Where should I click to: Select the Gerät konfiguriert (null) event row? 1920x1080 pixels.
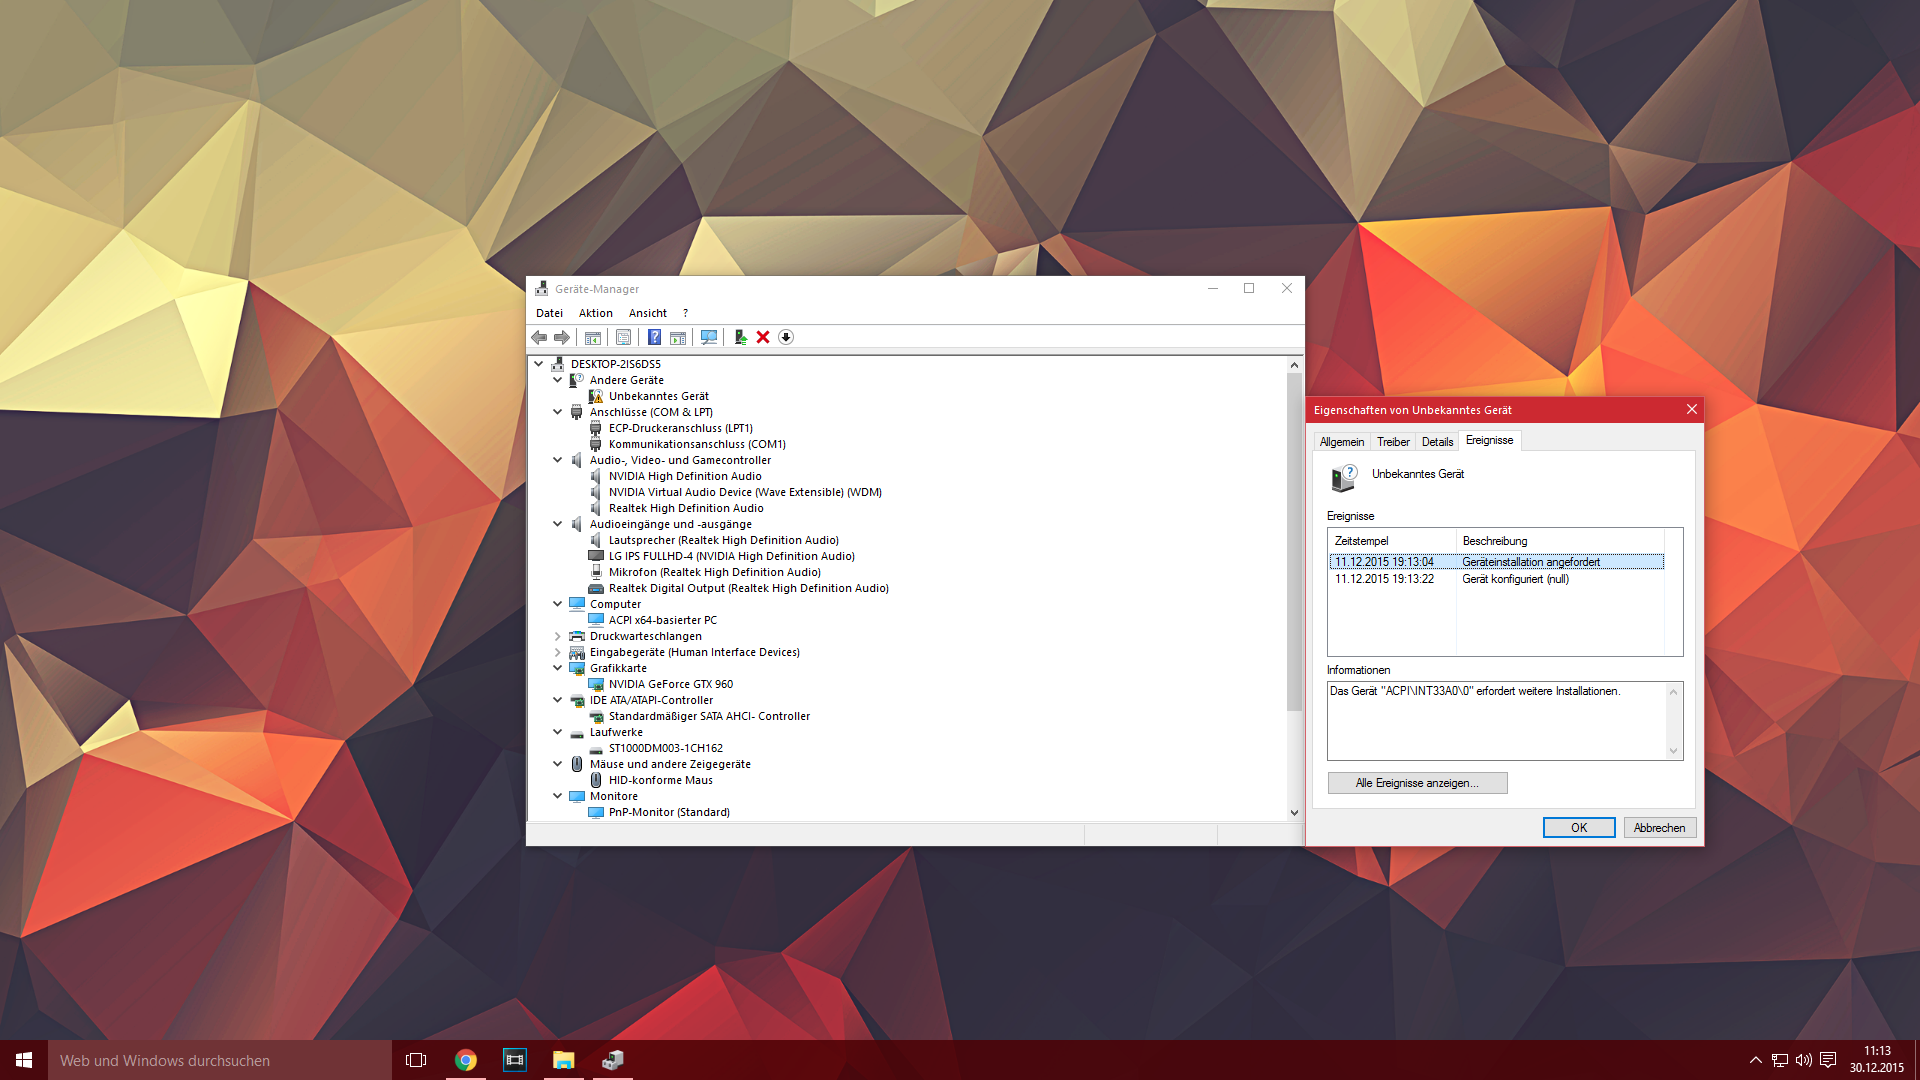[1515, 579]
